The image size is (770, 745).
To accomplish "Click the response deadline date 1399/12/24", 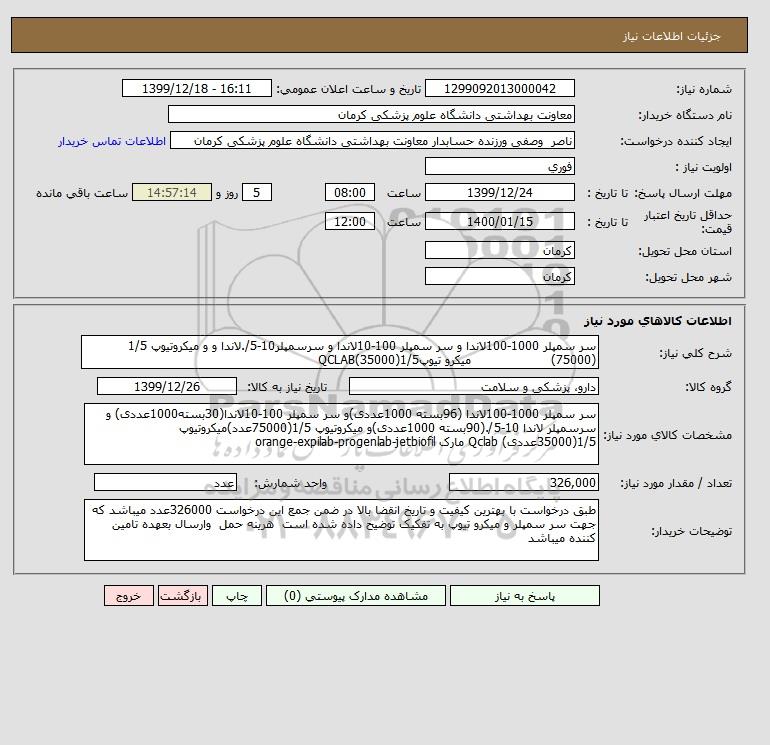I will [499, 193].
